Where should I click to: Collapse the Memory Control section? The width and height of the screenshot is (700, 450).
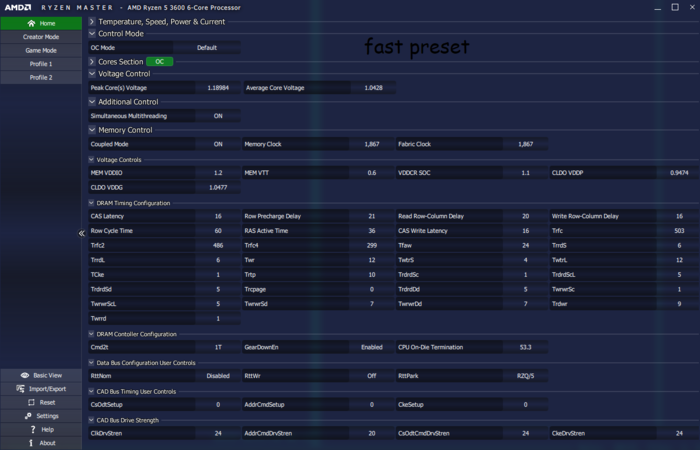(92, 130)
